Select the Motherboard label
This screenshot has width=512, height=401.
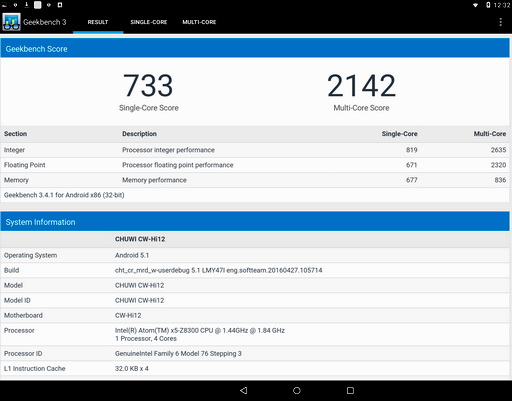tap(23, 315)
